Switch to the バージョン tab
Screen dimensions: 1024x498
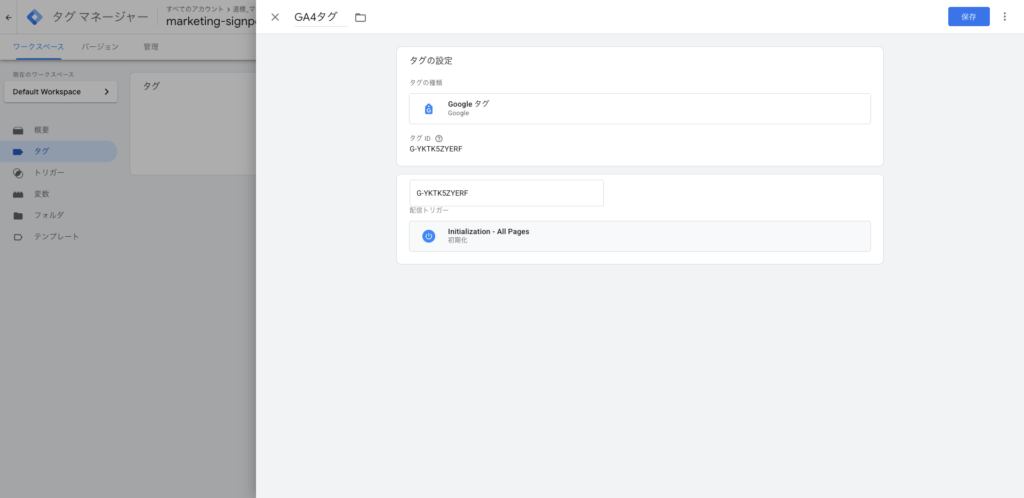point(100,47)
